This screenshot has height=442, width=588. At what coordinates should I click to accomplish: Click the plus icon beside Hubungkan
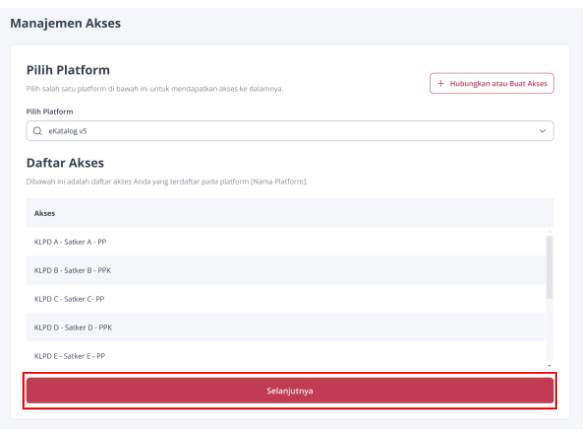click(x=441, y=83)
